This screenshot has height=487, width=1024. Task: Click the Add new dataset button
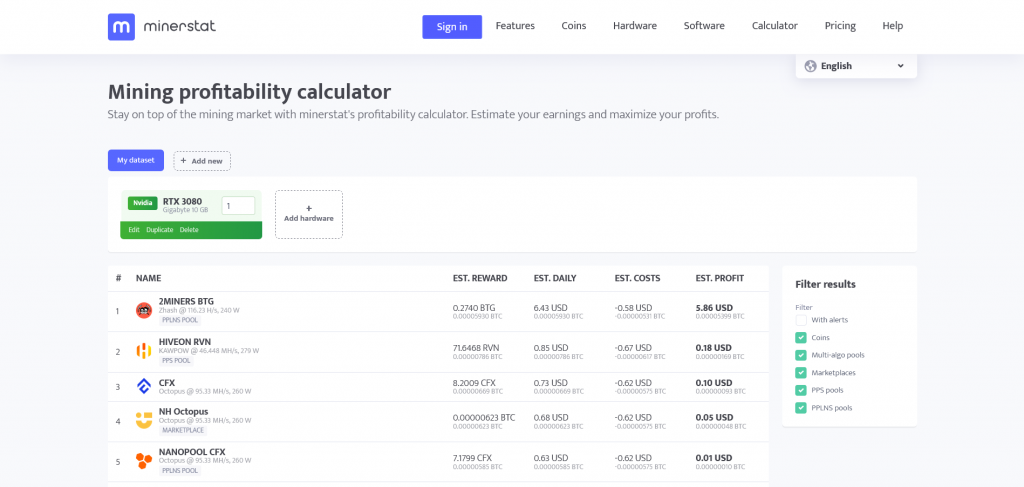(x=202, y=160)
